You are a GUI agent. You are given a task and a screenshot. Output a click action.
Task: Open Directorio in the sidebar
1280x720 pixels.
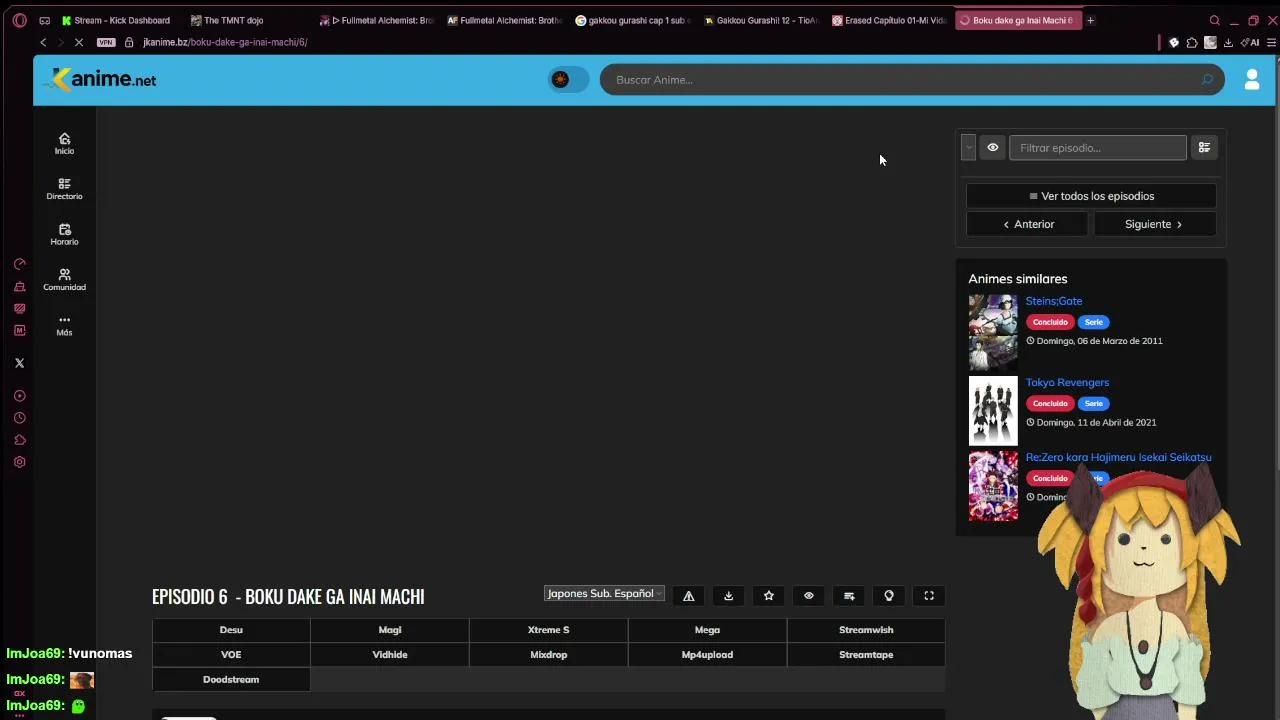(64, 189)
